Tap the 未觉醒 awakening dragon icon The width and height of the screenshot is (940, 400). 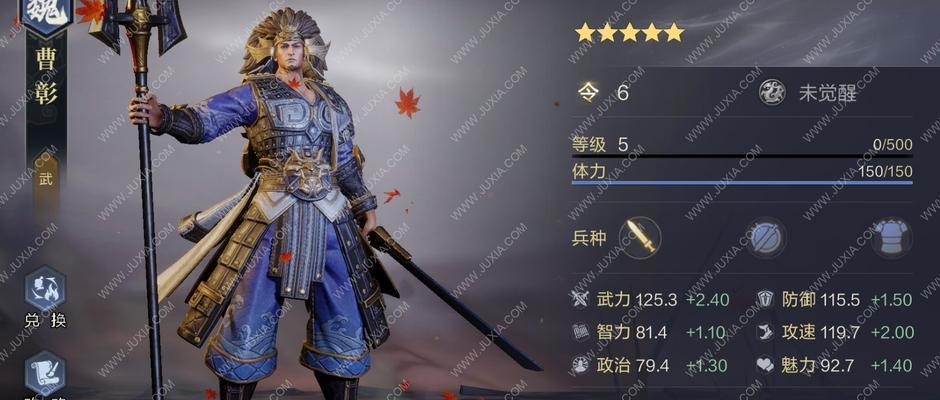point(772,93)
